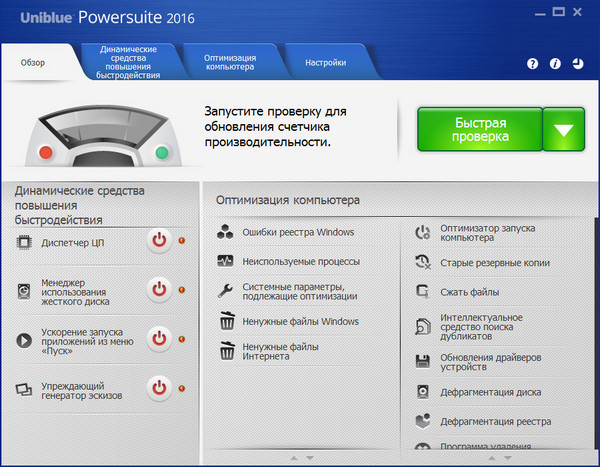The width and height of the screenshot is (600, 467).
Task: Start scan with Быстрая проверка button
Action: point(480,129)
